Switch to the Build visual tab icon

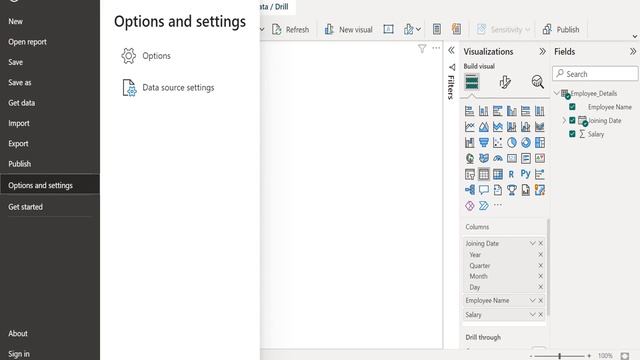[472, 82]
